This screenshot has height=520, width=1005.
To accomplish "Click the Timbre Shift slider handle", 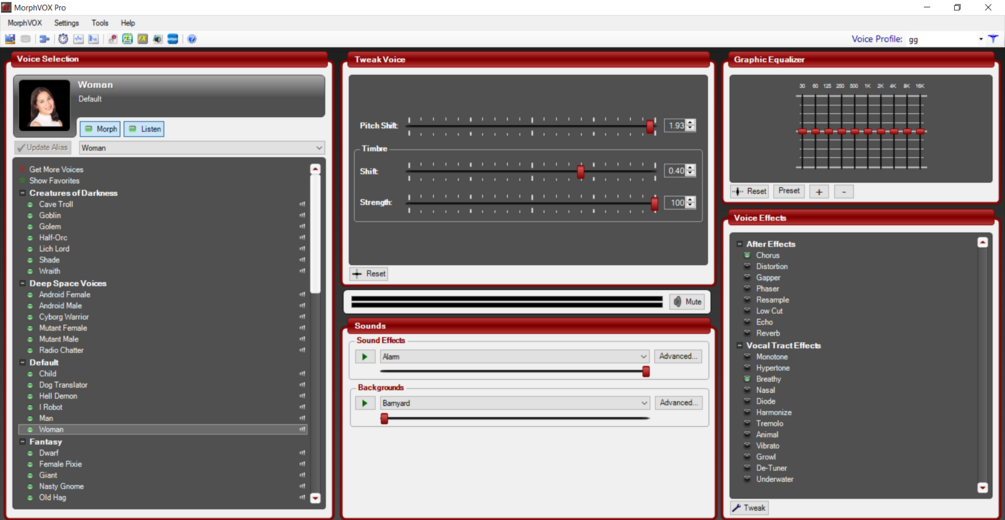I will point(581,172).
